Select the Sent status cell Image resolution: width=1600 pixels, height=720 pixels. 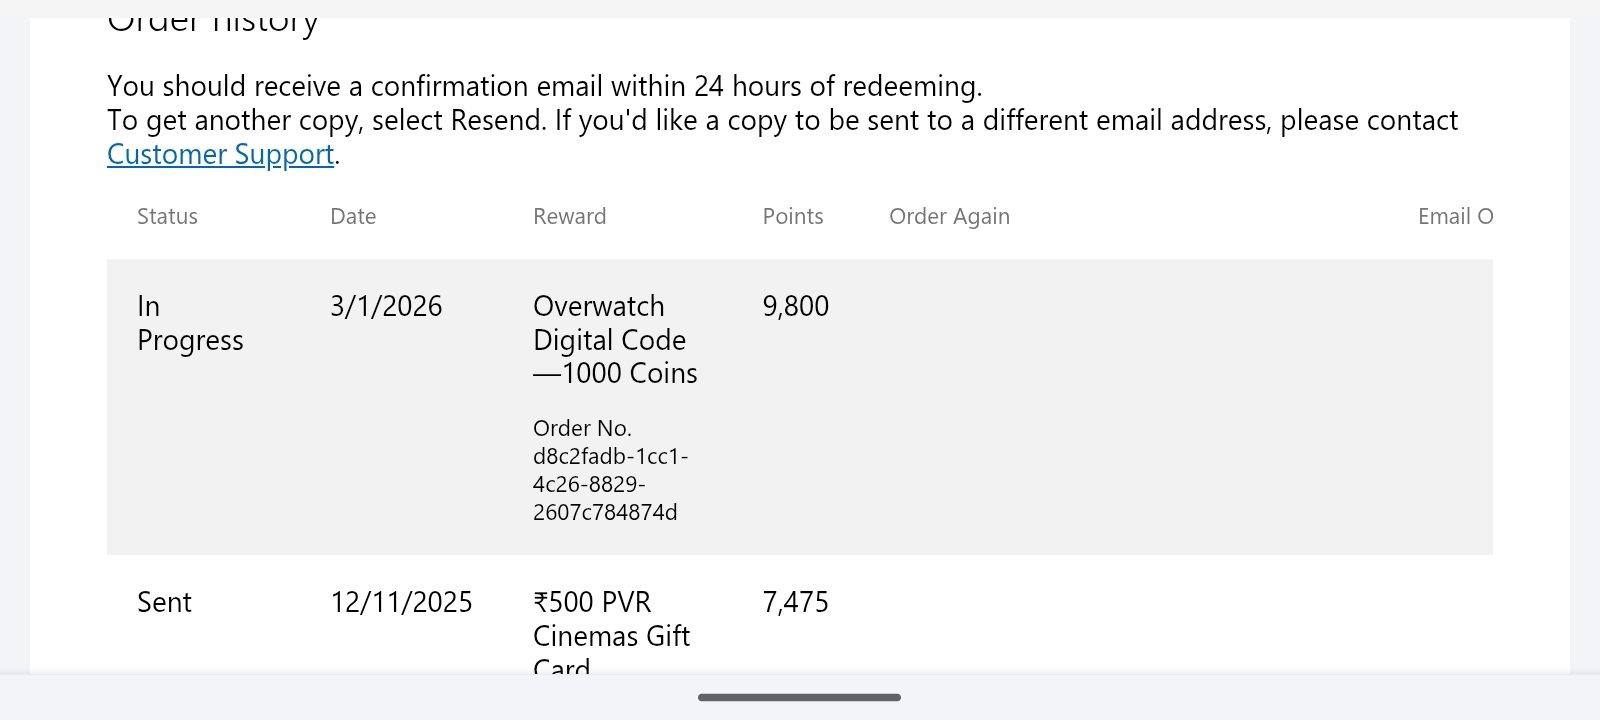pos(164,602)
